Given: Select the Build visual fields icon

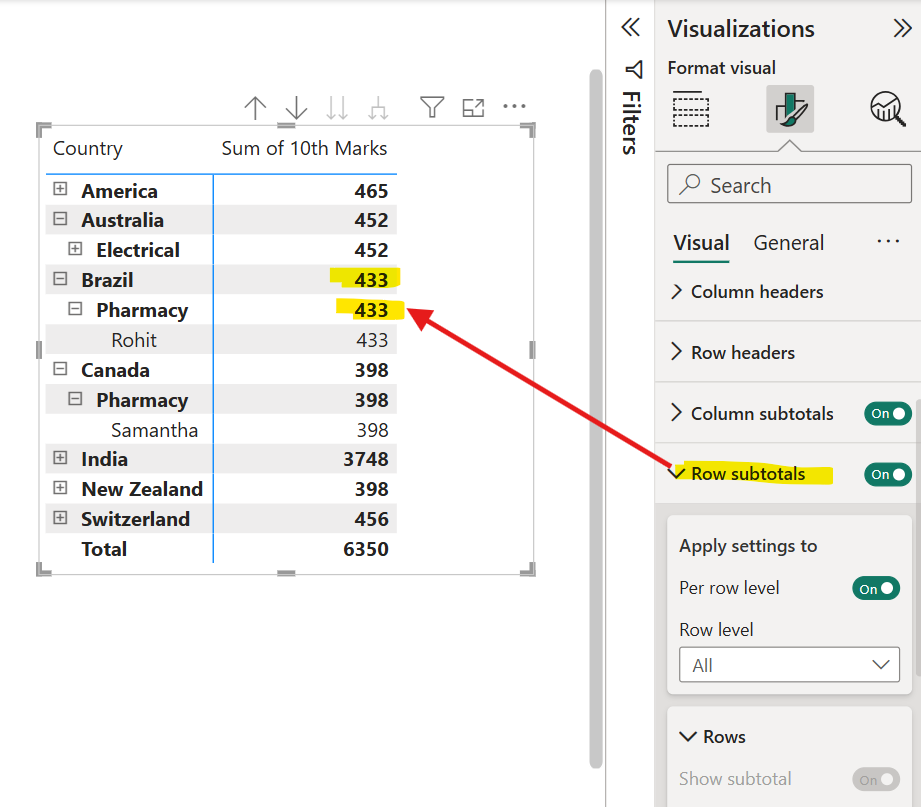Looking at the screenshot, I should coord(691,109).
